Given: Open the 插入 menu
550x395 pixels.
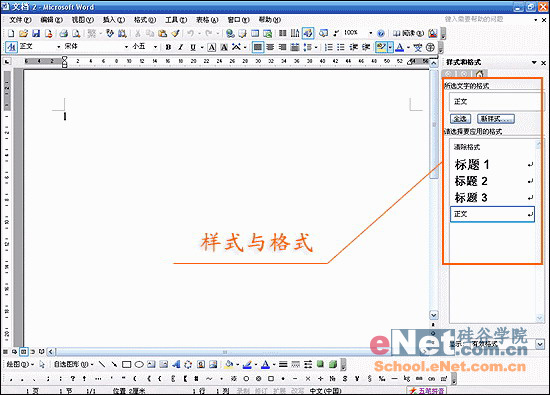Looking at the screenshot, I should coord(114,20).
